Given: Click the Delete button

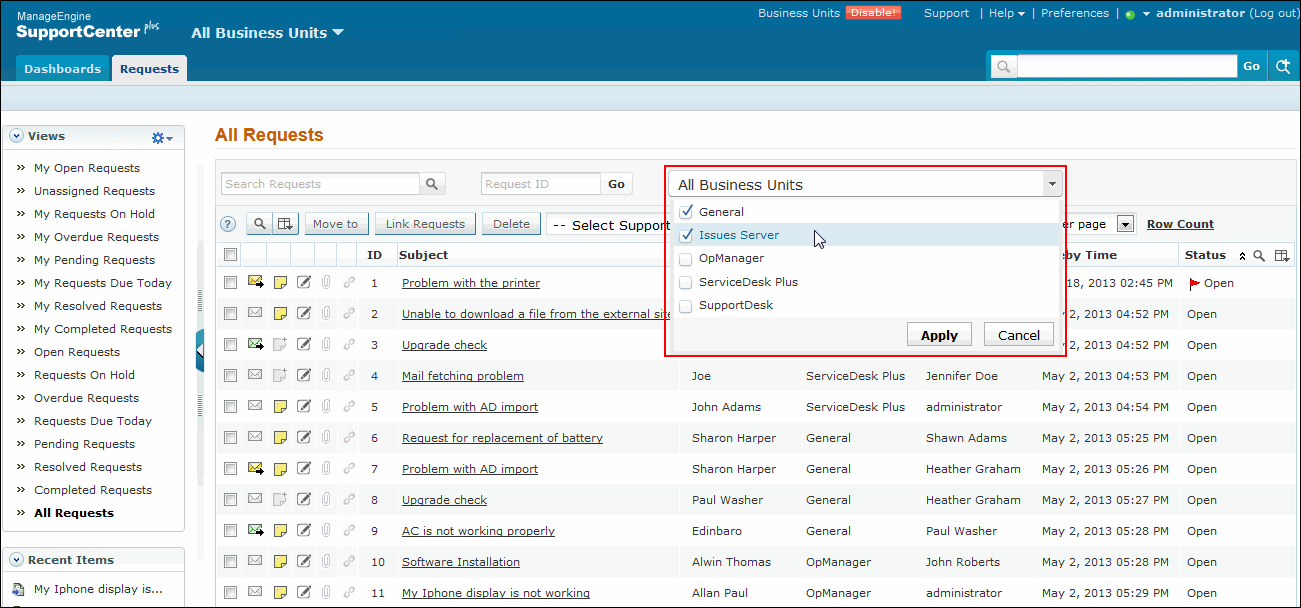Looking at the screenshot, I should (511, 224).
